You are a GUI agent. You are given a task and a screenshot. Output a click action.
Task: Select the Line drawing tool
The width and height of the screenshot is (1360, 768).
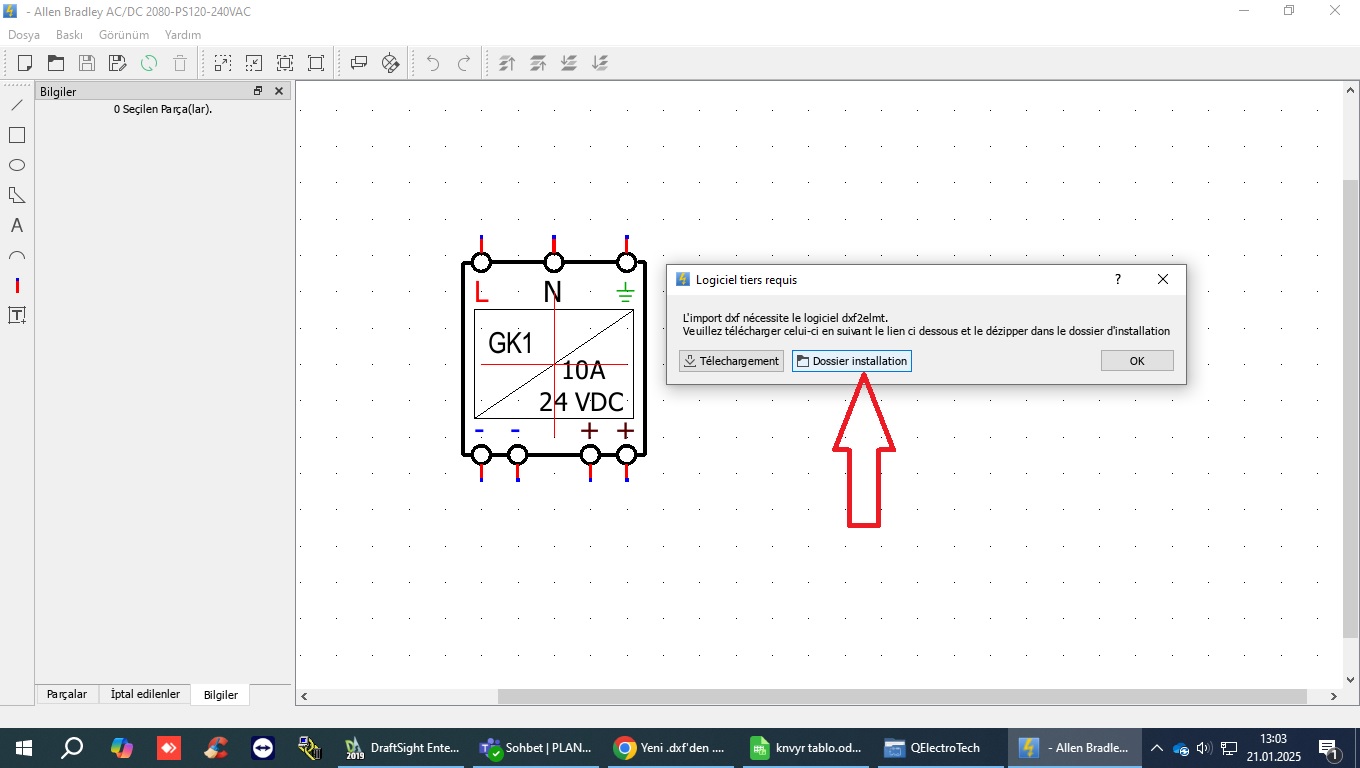click(x=17, y=105)
